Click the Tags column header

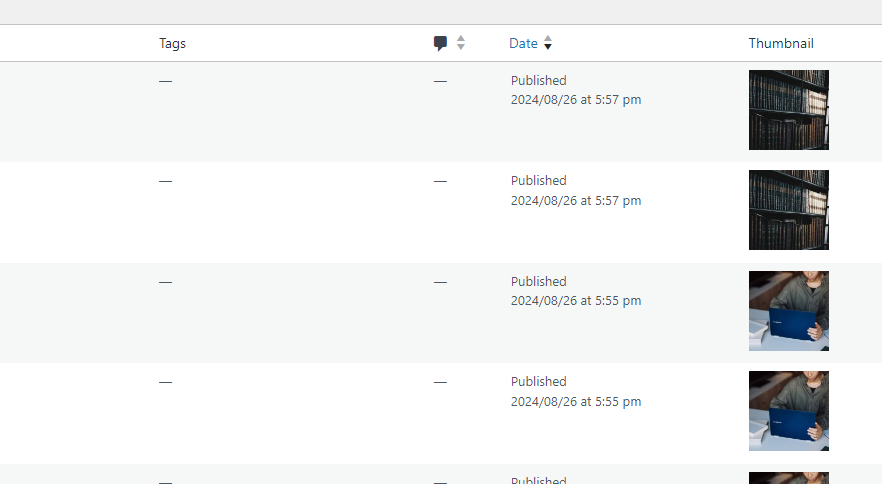172,43
